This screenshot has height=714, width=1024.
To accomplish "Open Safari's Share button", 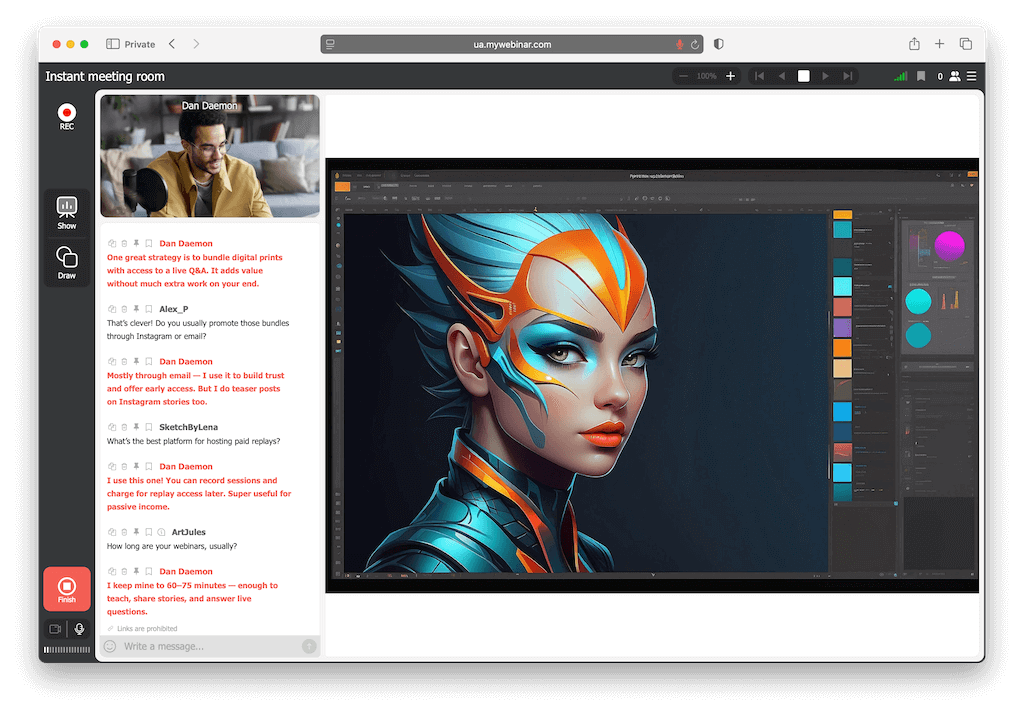I will click(914, 44).
